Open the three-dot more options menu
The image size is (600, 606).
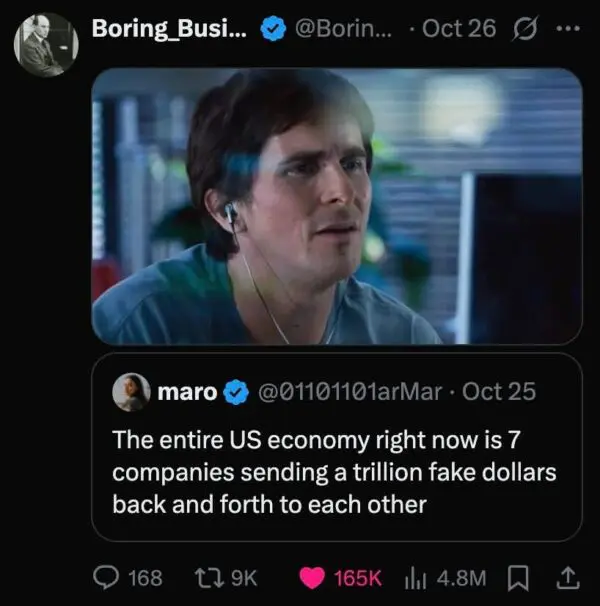click(567, 28)
